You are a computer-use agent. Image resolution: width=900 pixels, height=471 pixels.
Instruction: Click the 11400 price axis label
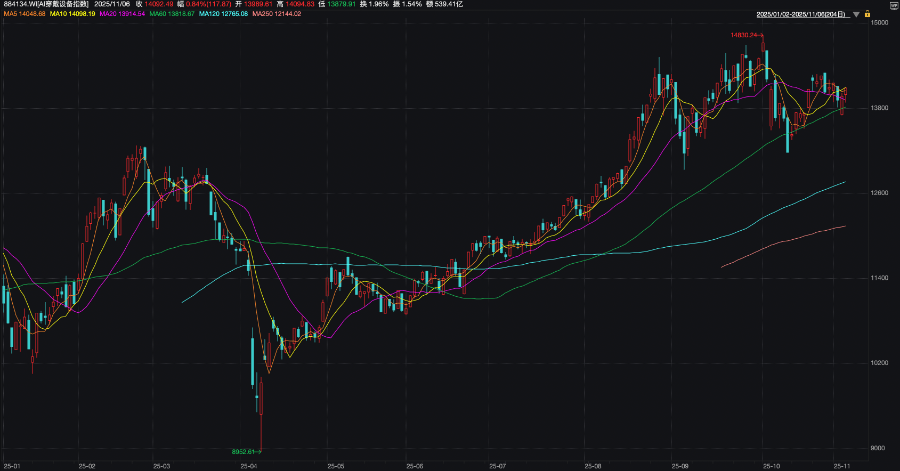881,277
